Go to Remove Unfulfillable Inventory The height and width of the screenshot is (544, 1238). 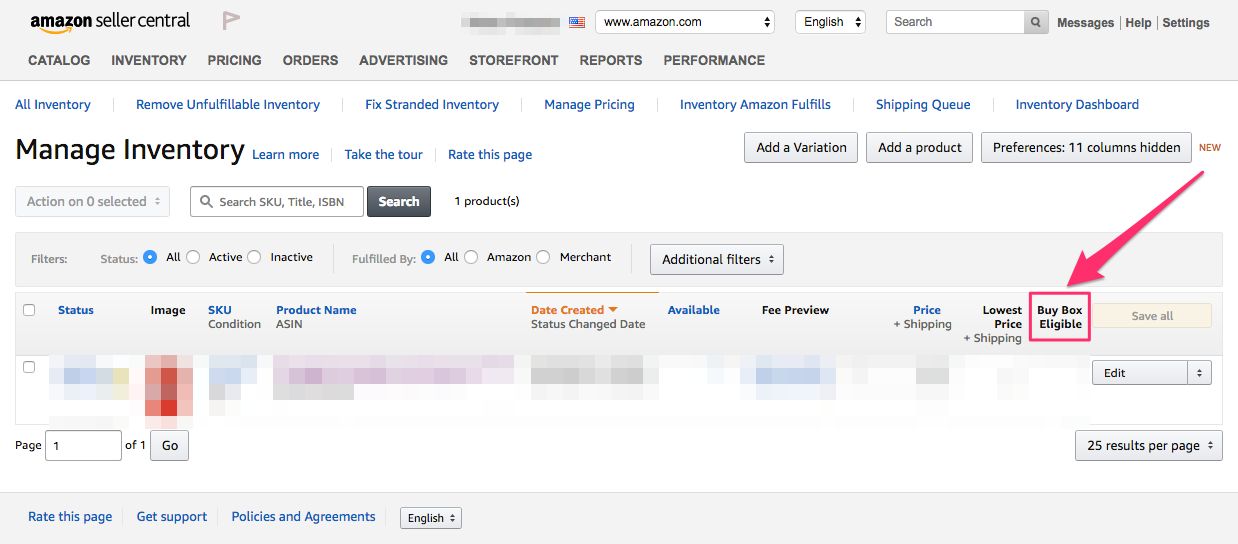click(228, 104)
